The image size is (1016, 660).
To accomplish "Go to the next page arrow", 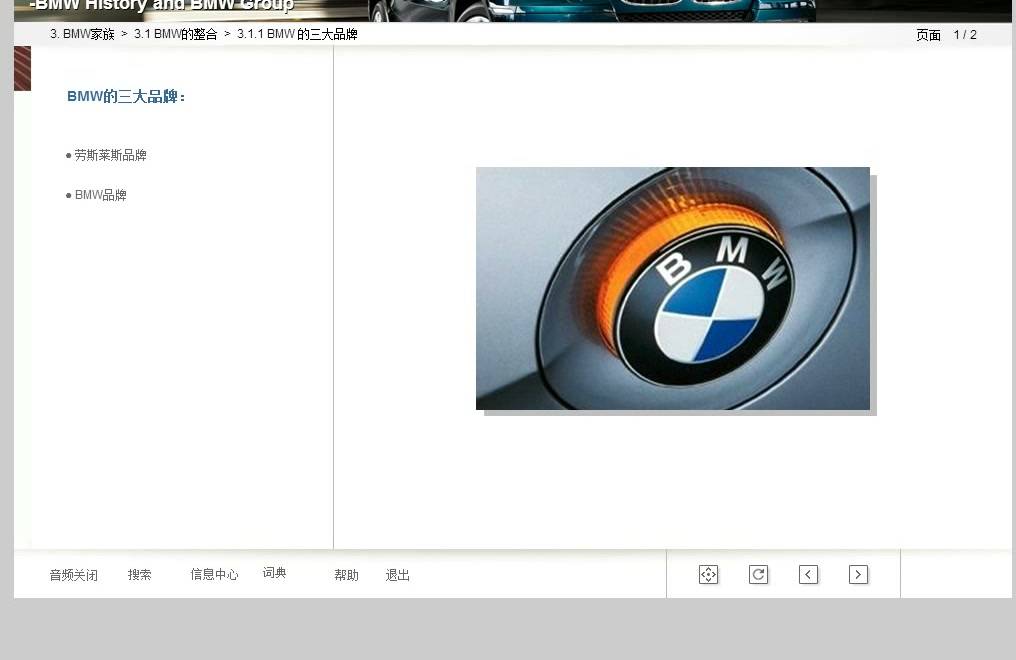I will pos(858,575).
